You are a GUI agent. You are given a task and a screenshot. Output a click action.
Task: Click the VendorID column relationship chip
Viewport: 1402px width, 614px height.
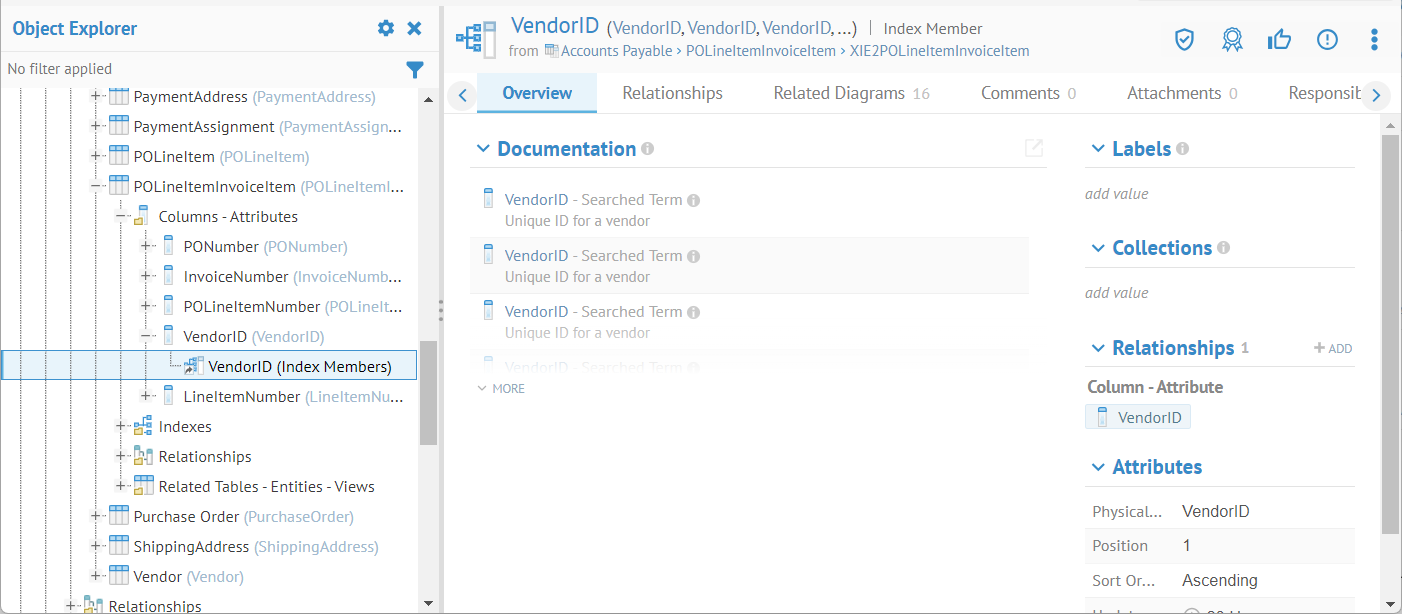1138,417
